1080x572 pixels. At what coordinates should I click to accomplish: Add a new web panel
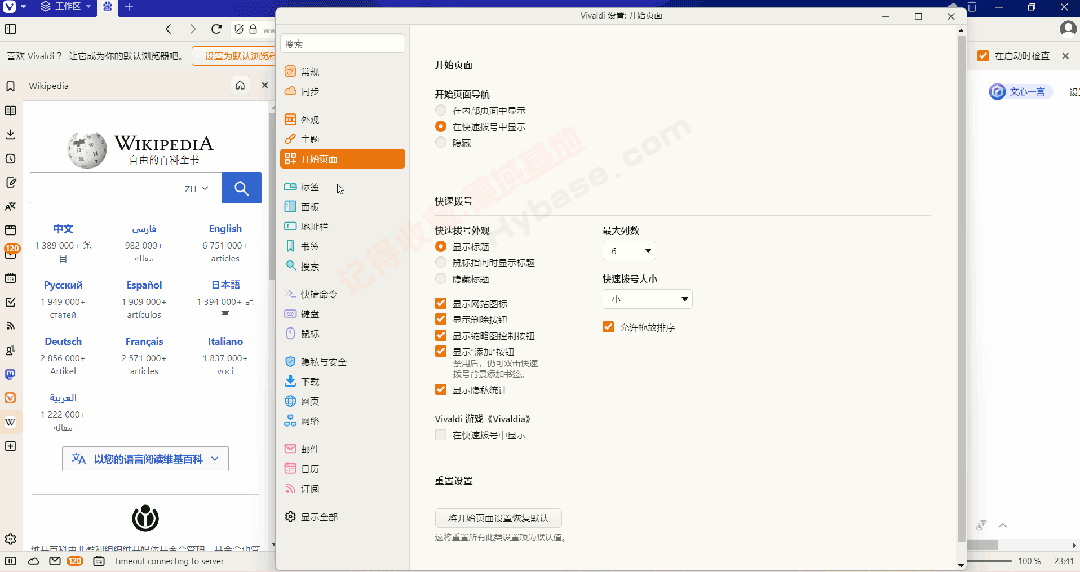(x=10, y=446)
